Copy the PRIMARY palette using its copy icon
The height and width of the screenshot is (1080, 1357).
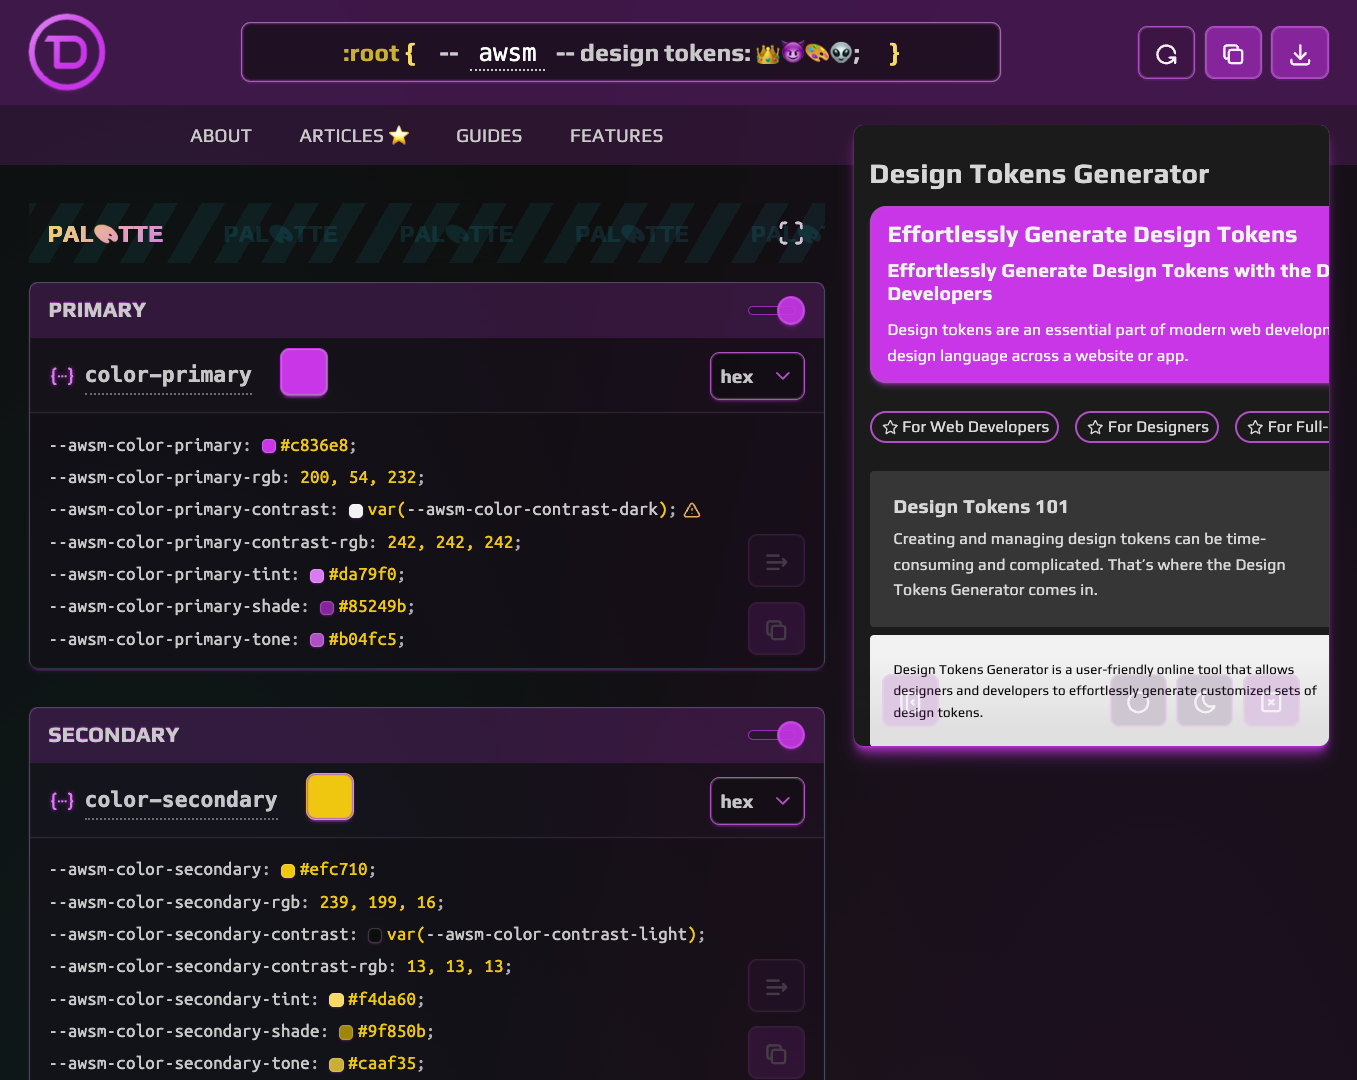(776, 628)
